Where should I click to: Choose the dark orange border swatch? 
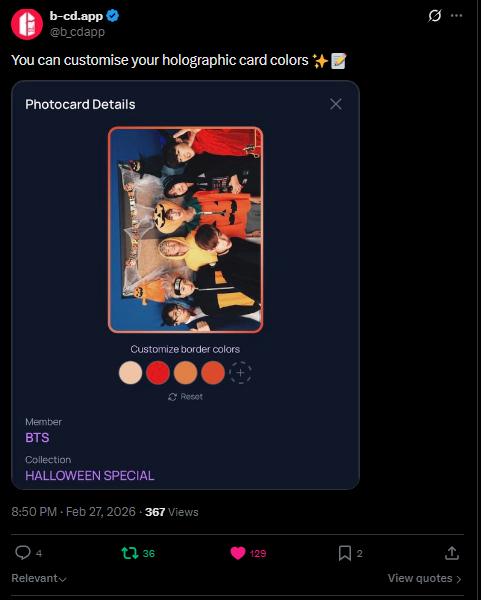[x=213, y=373]
